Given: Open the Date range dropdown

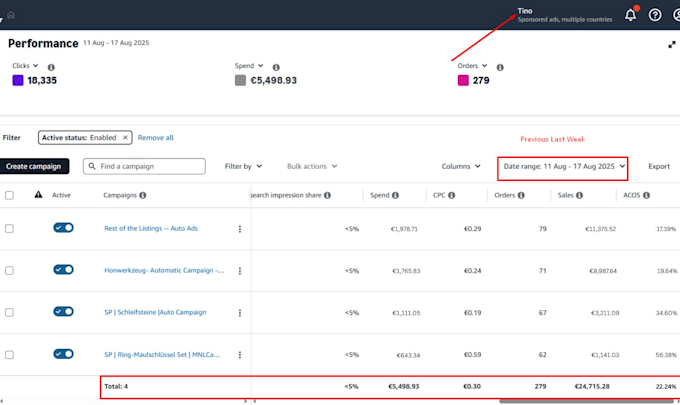Looking at the screenshot, I should (564, 167).
